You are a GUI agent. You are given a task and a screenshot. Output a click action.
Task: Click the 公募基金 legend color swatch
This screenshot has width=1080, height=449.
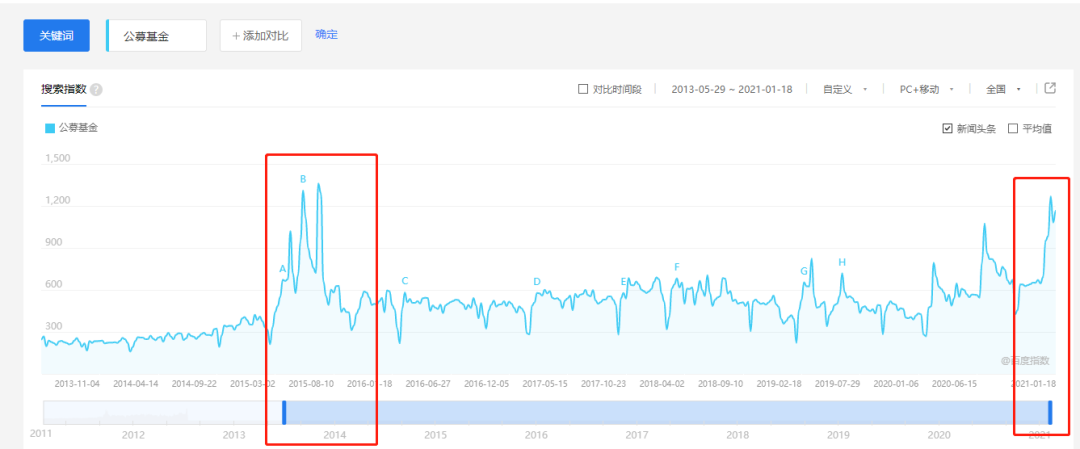[x=50, y=128]
